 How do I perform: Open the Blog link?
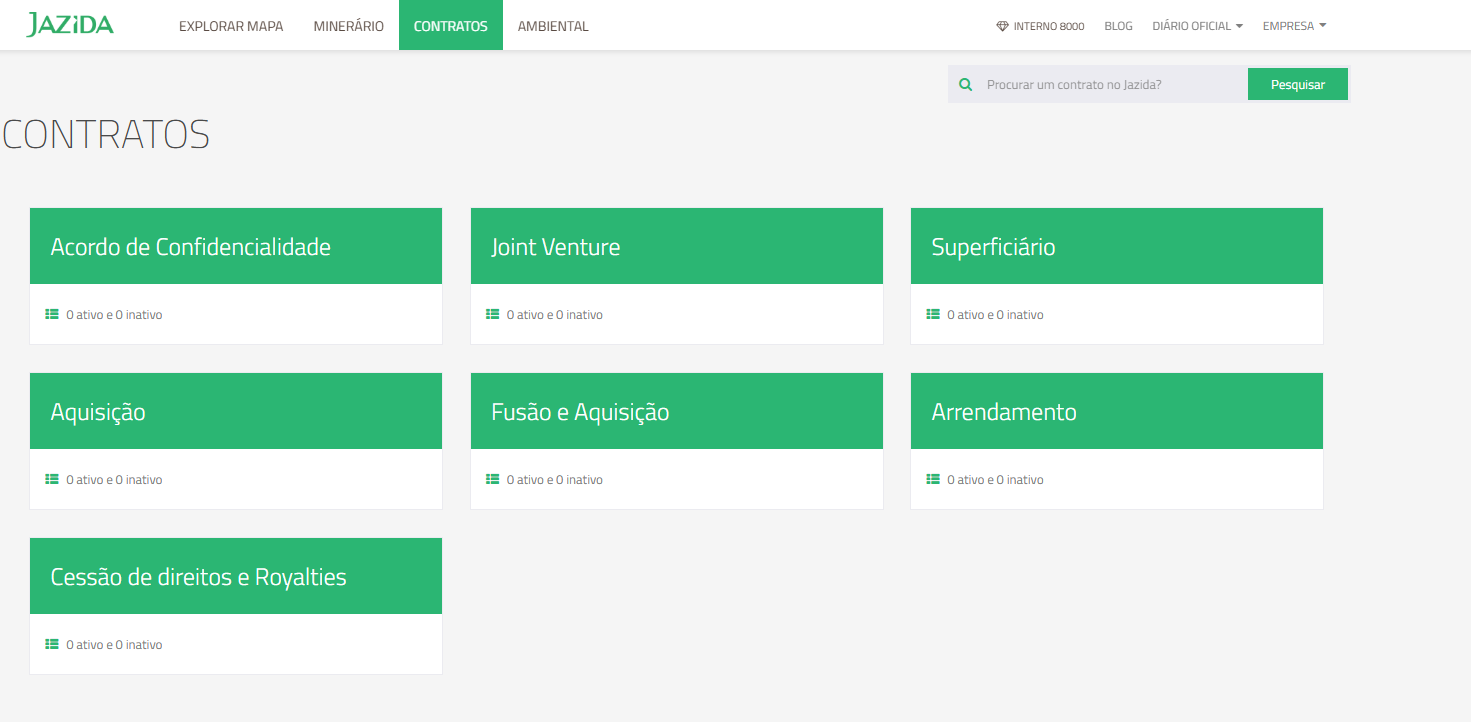(x=1118, y=26)
